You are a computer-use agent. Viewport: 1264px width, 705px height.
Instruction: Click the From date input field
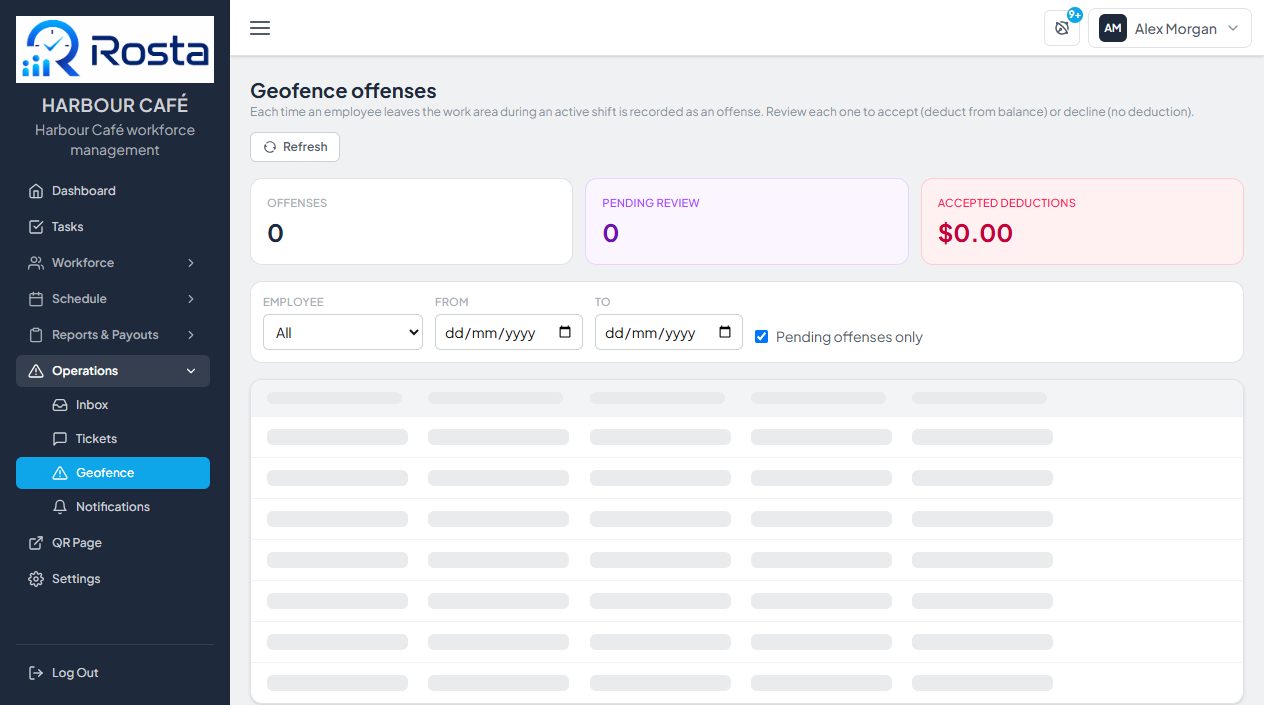pos(509,332)
